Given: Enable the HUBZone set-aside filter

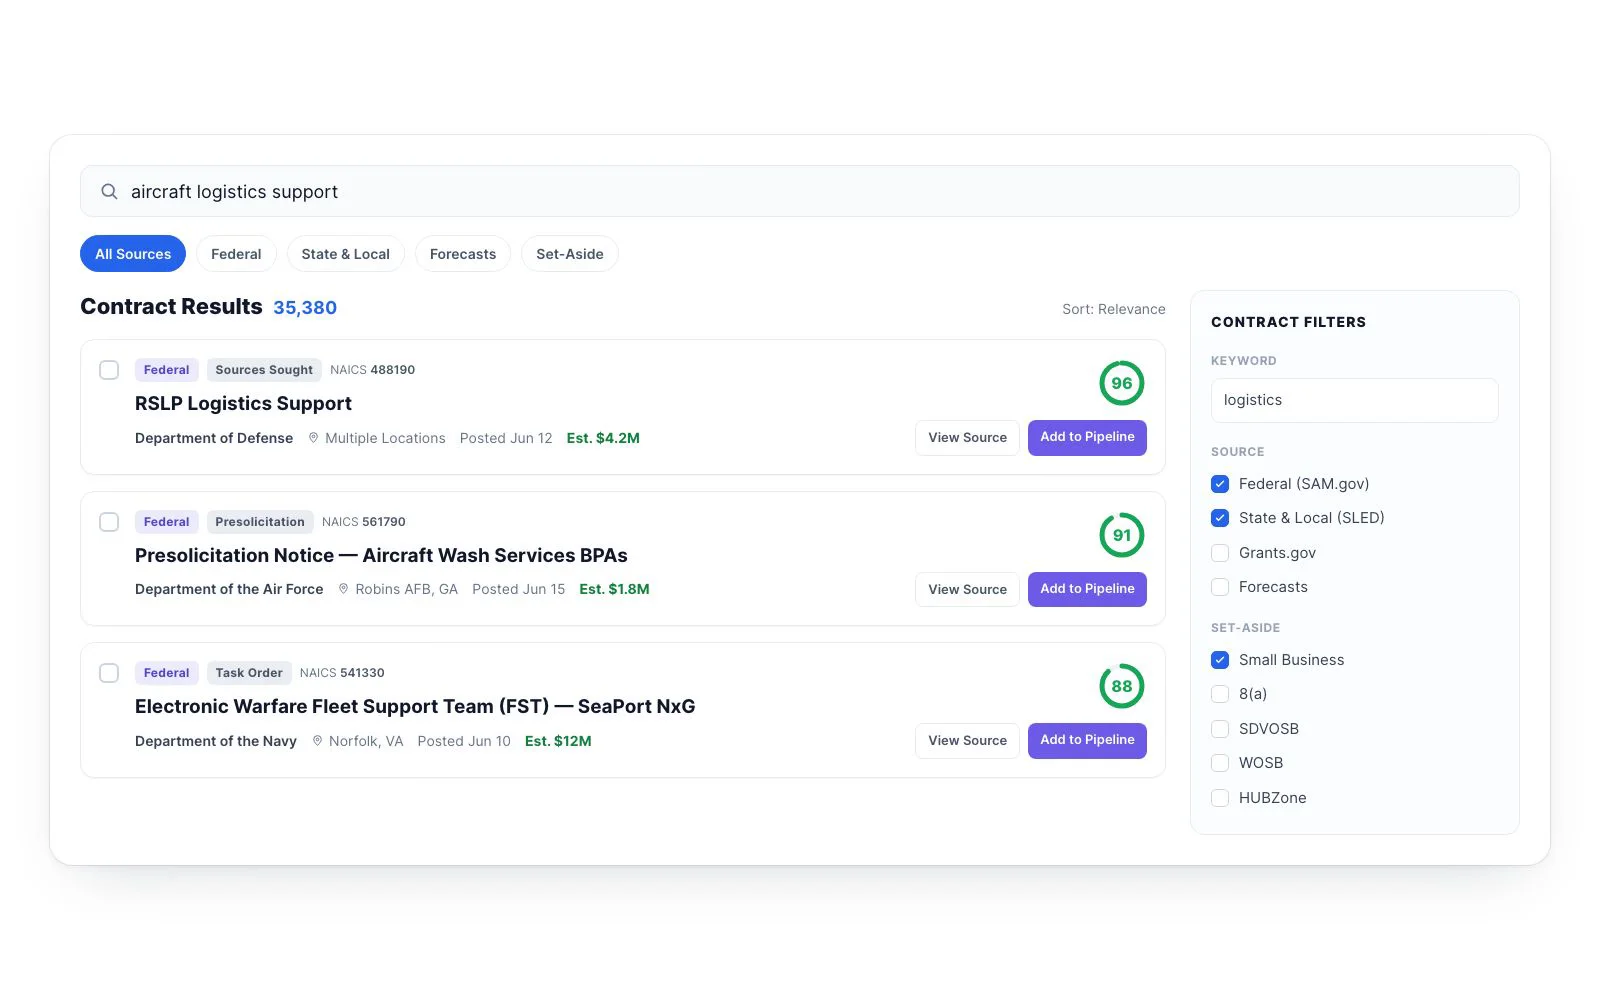Looking at the screenshot, I should [x=1220, y=798].
